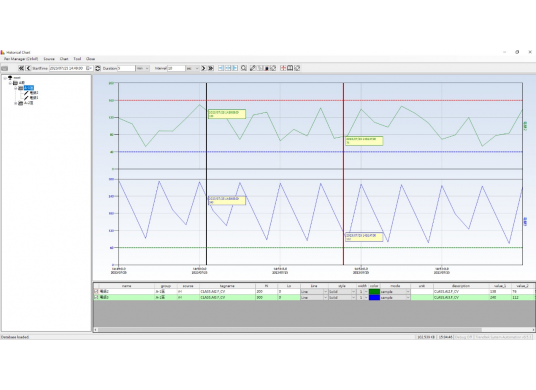Jump back with the double-left arrow icon

click(x=21, y=68)
